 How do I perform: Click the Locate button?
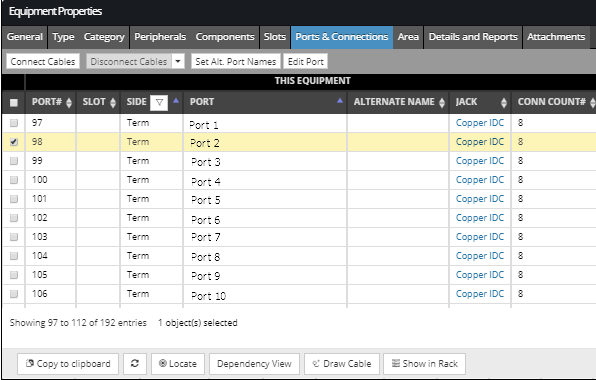[x=178, y=364]
